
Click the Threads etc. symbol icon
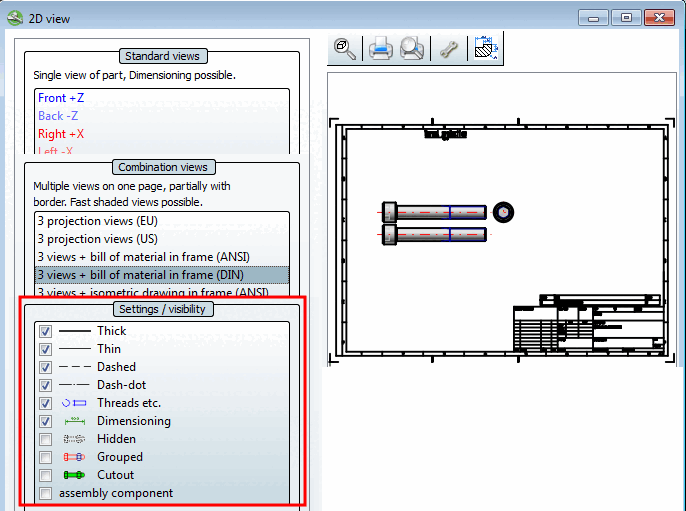point(74,403)
